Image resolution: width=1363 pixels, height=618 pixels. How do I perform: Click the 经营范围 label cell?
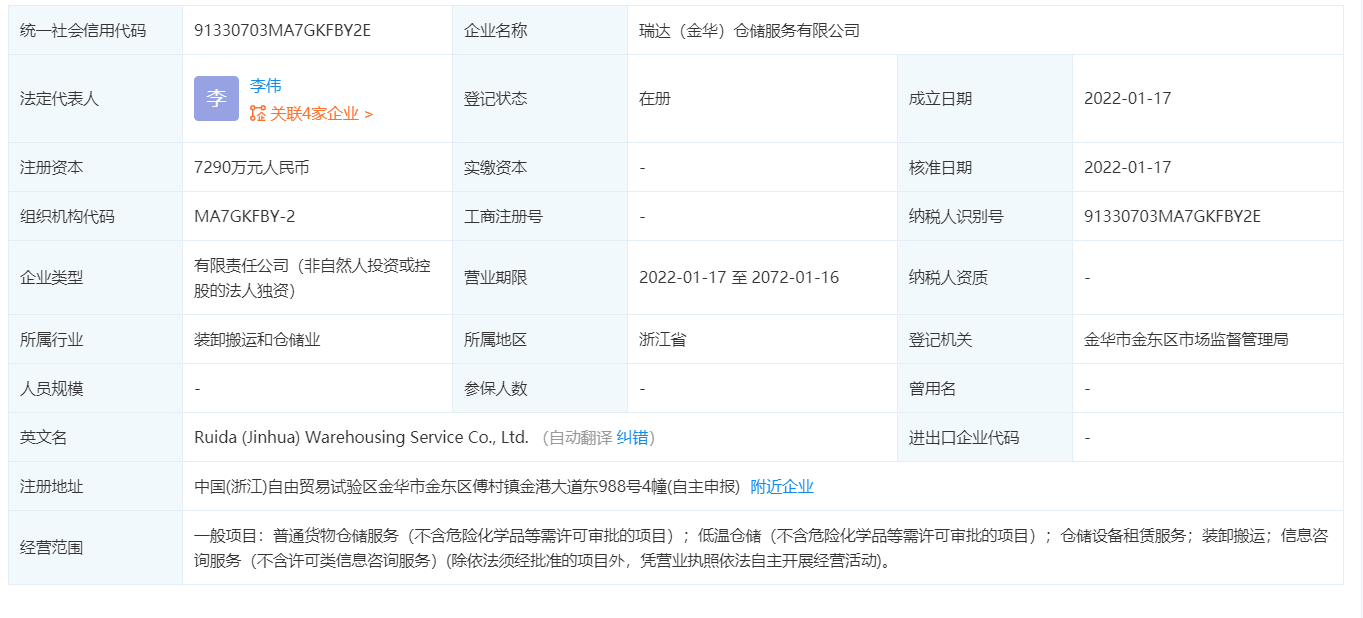(x=96, y=548)
